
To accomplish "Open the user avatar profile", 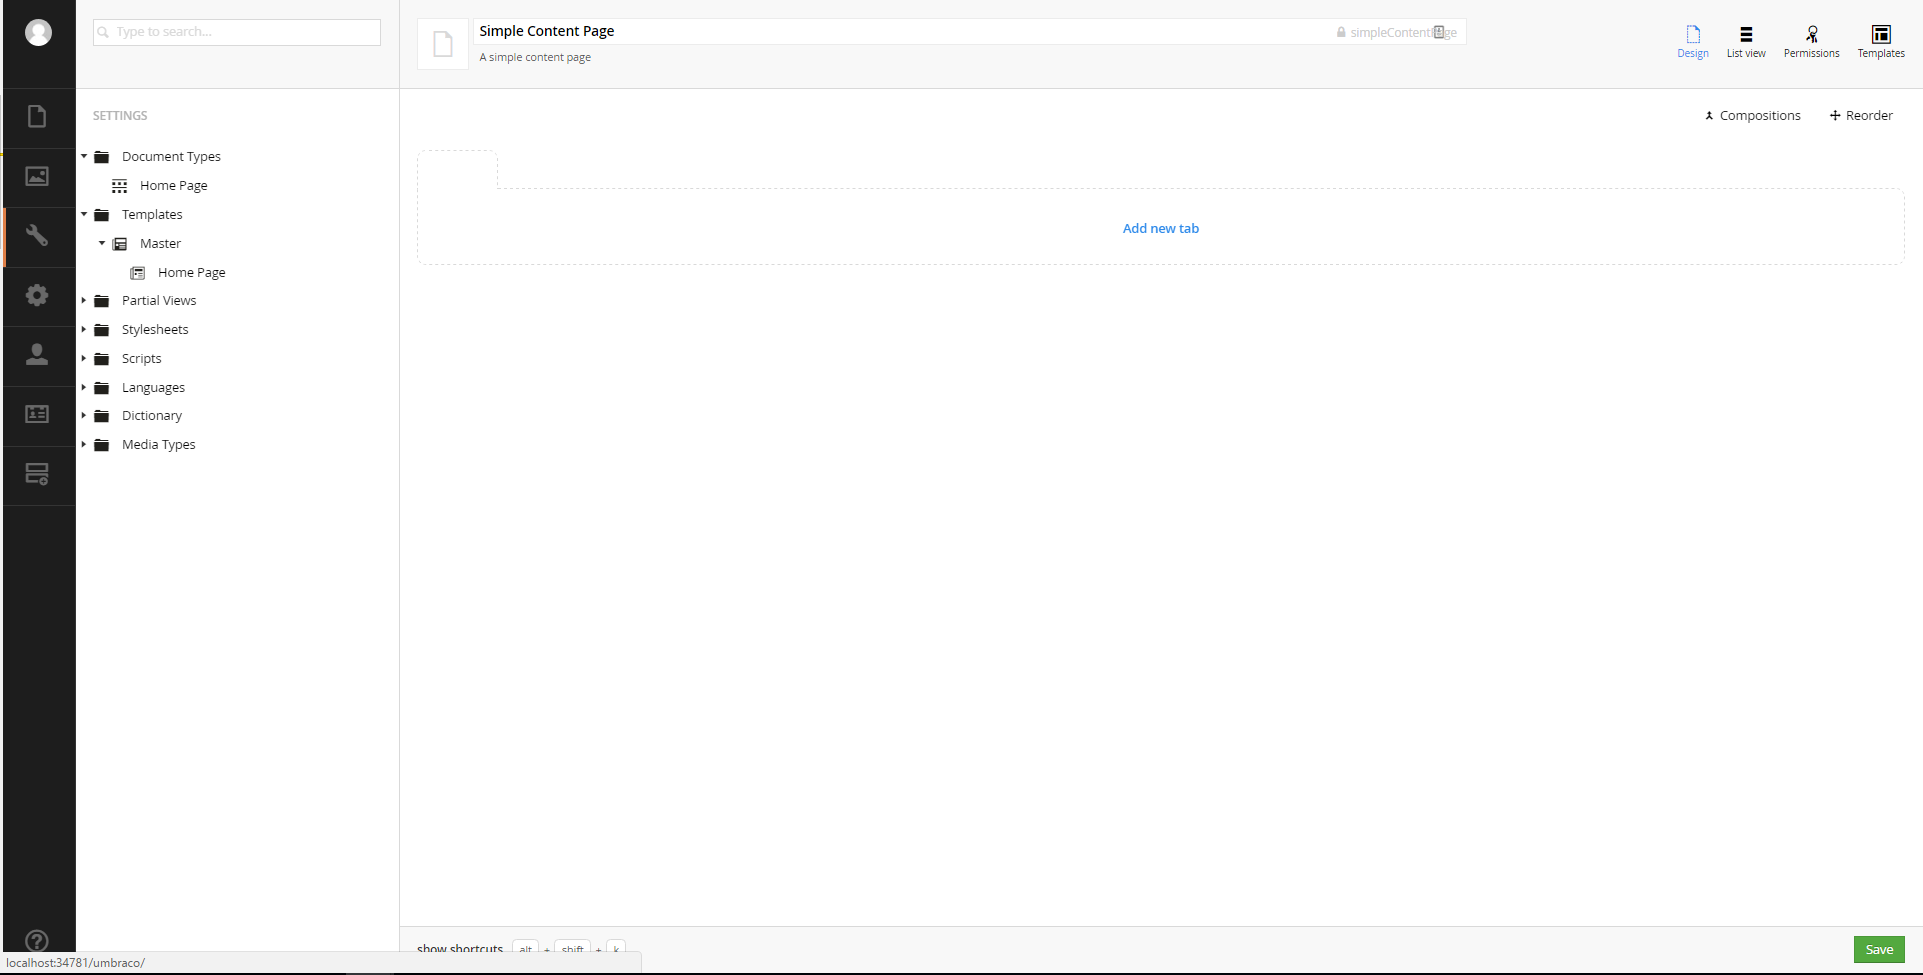I will point(38,33).
